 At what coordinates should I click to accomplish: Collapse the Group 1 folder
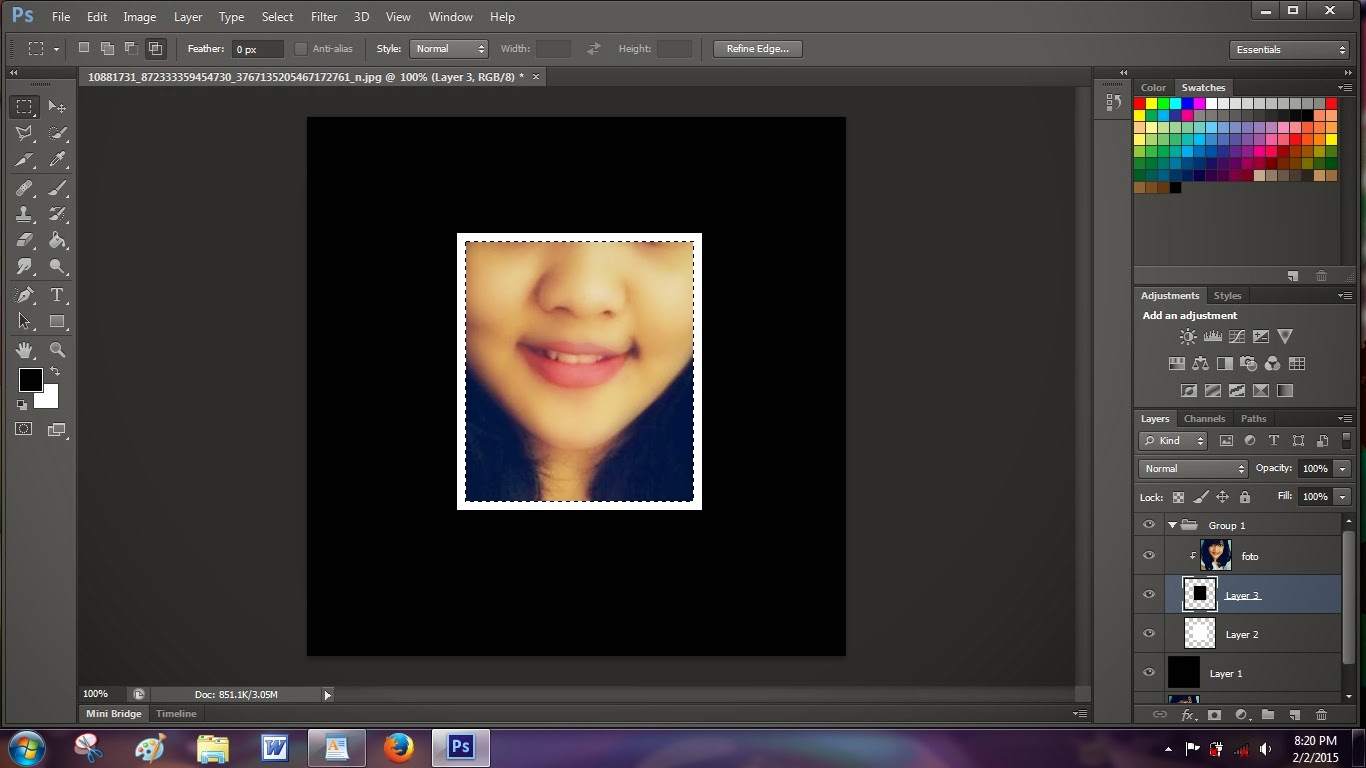(1172, 525)
